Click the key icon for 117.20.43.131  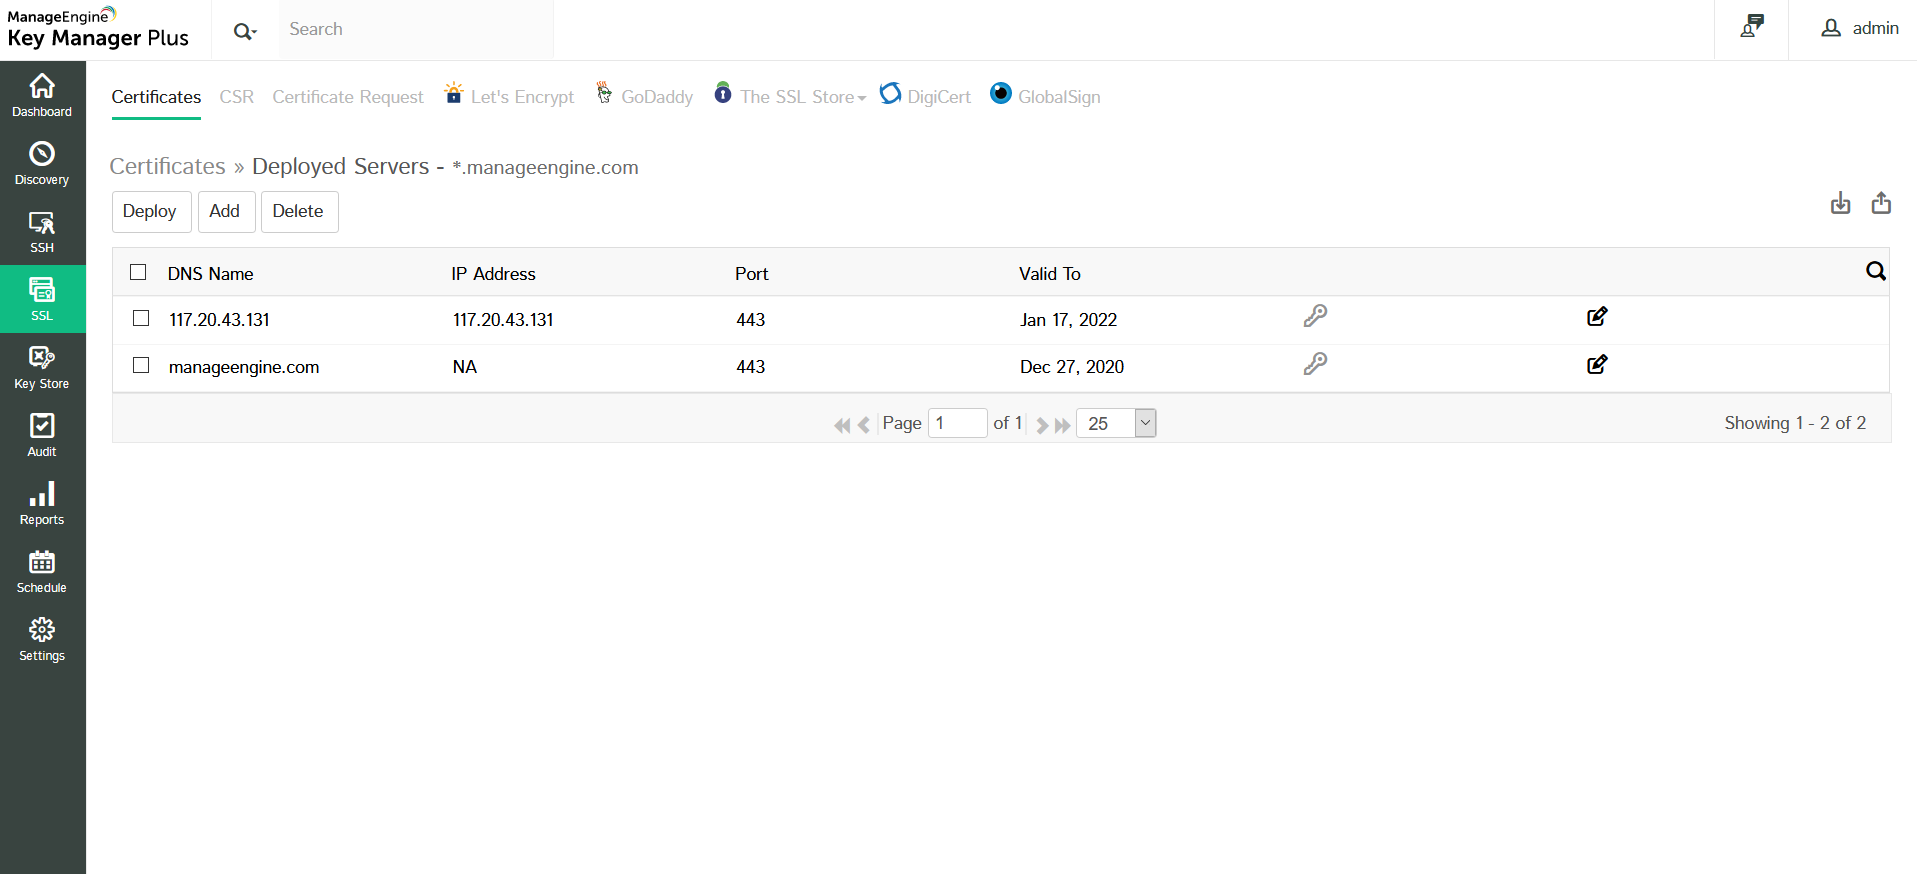point(1315,317)
